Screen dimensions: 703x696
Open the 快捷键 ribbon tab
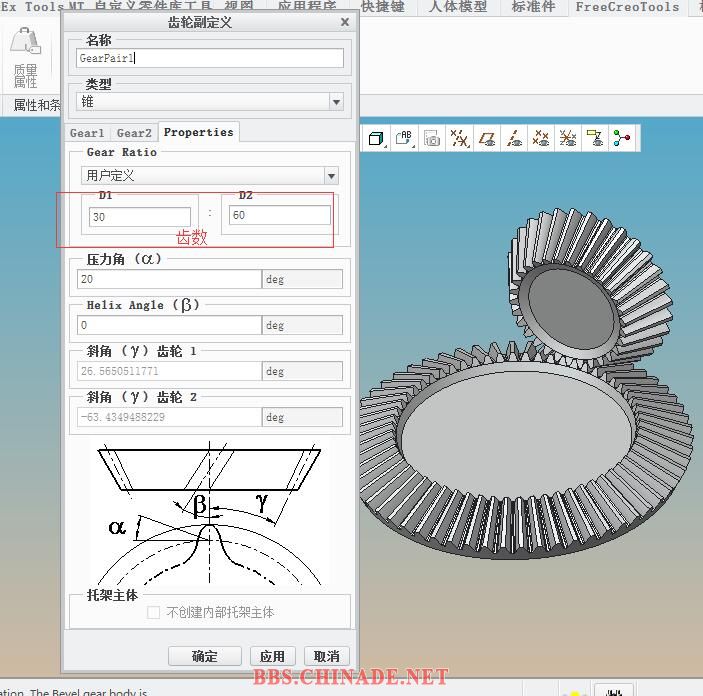click(383, 7)
